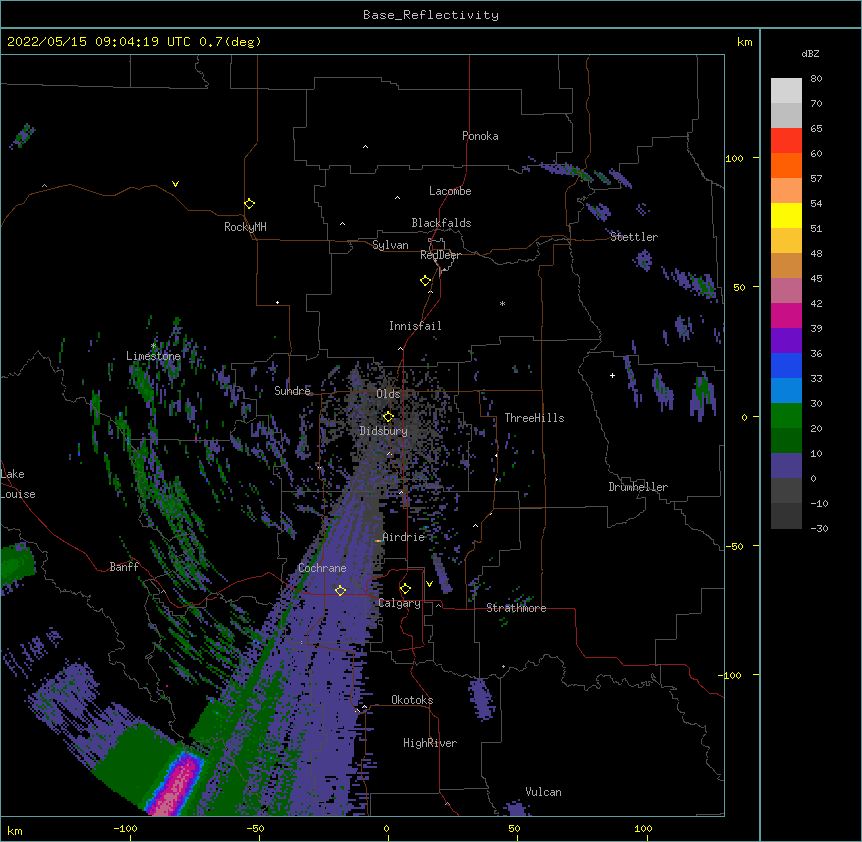This screenshot has width=862, height=842.
Task: Click the Olds town label
Action: pos(388,394)
